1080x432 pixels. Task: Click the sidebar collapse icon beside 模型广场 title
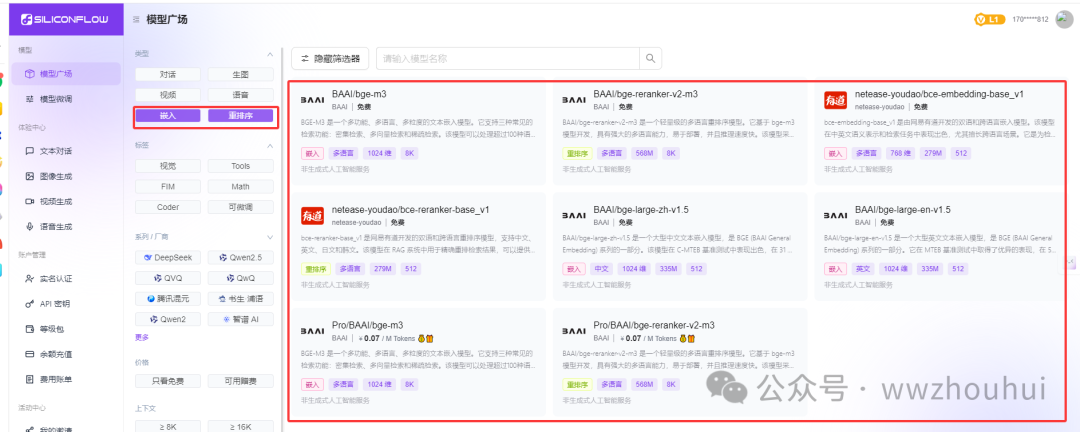click(136, 19)
